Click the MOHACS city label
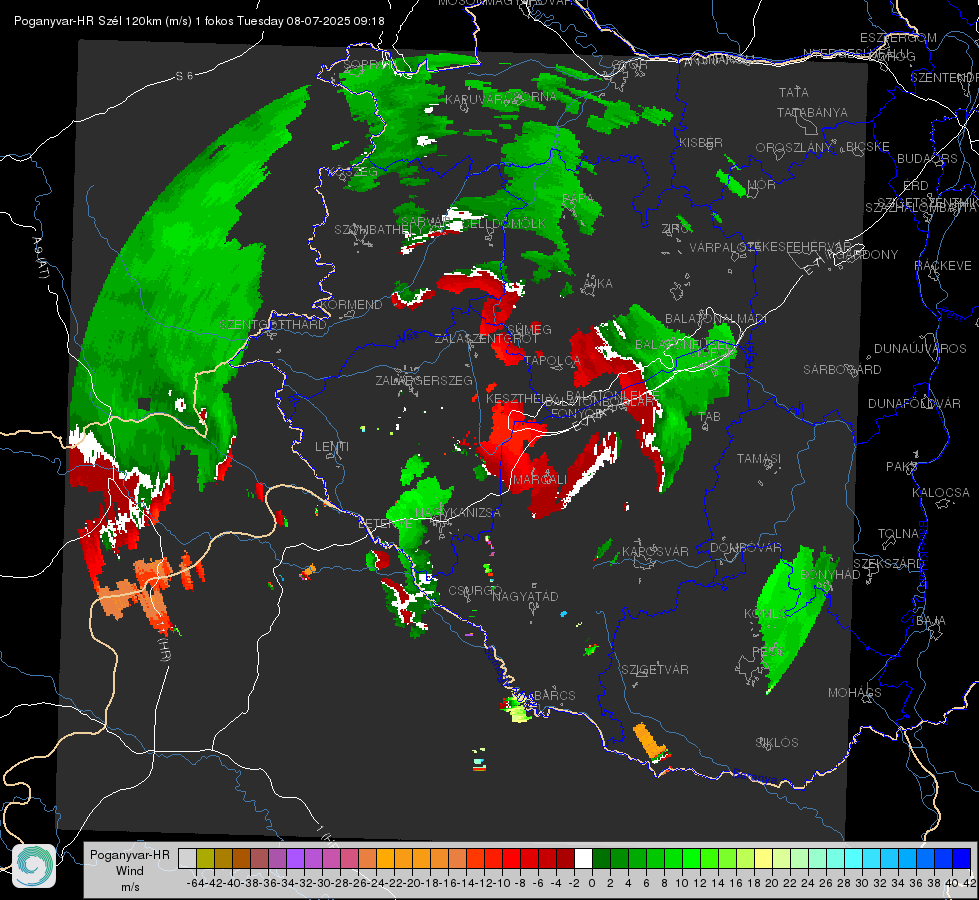979x900 pixels. [854, 693]
